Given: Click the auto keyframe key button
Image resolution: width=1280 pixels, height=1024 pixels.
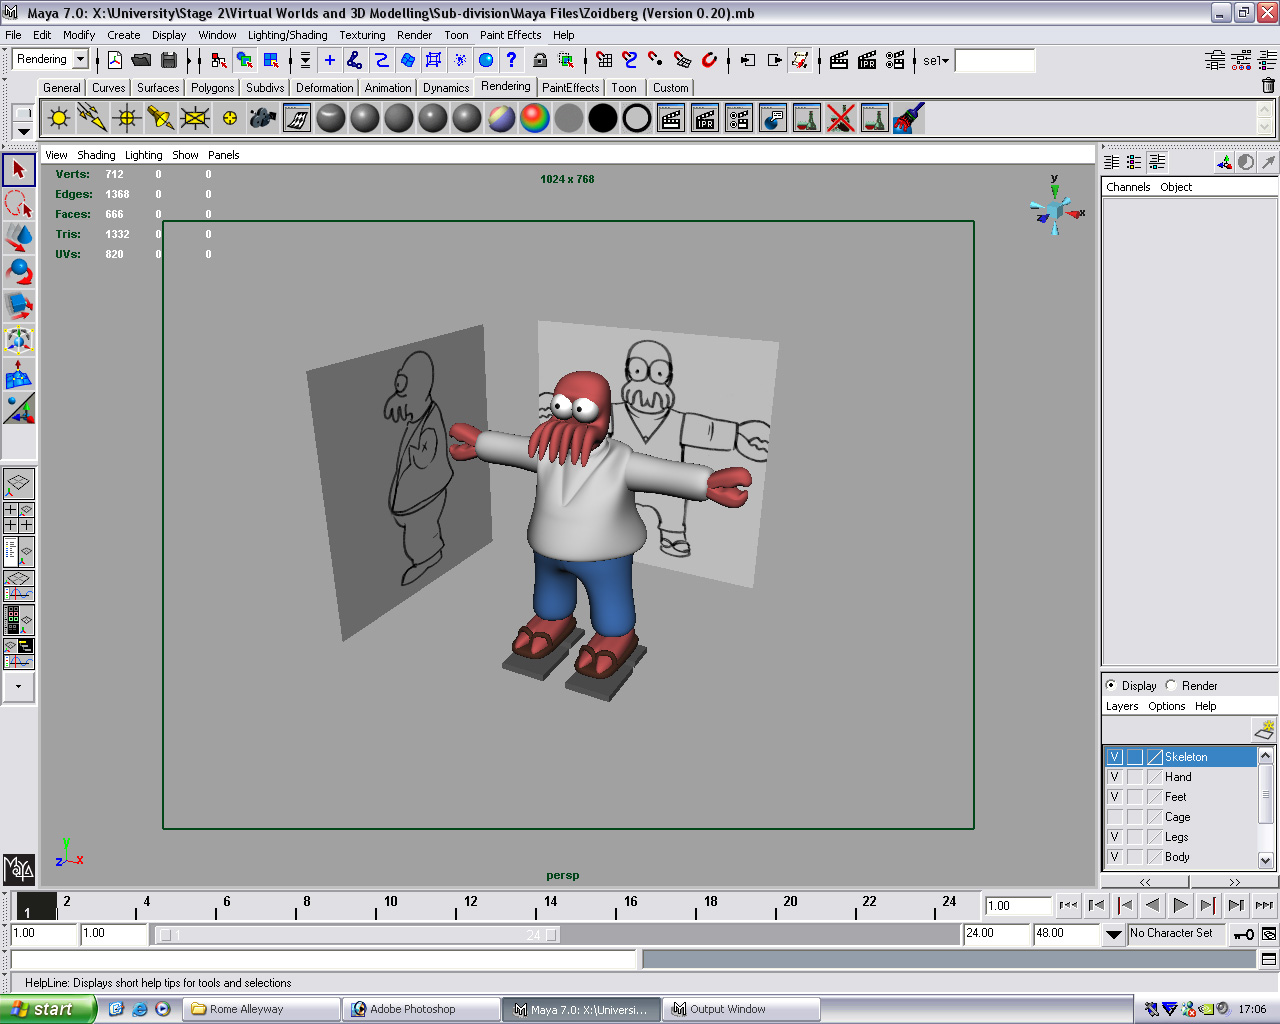Looking at the screenshot, I should tap(1243, 935).
